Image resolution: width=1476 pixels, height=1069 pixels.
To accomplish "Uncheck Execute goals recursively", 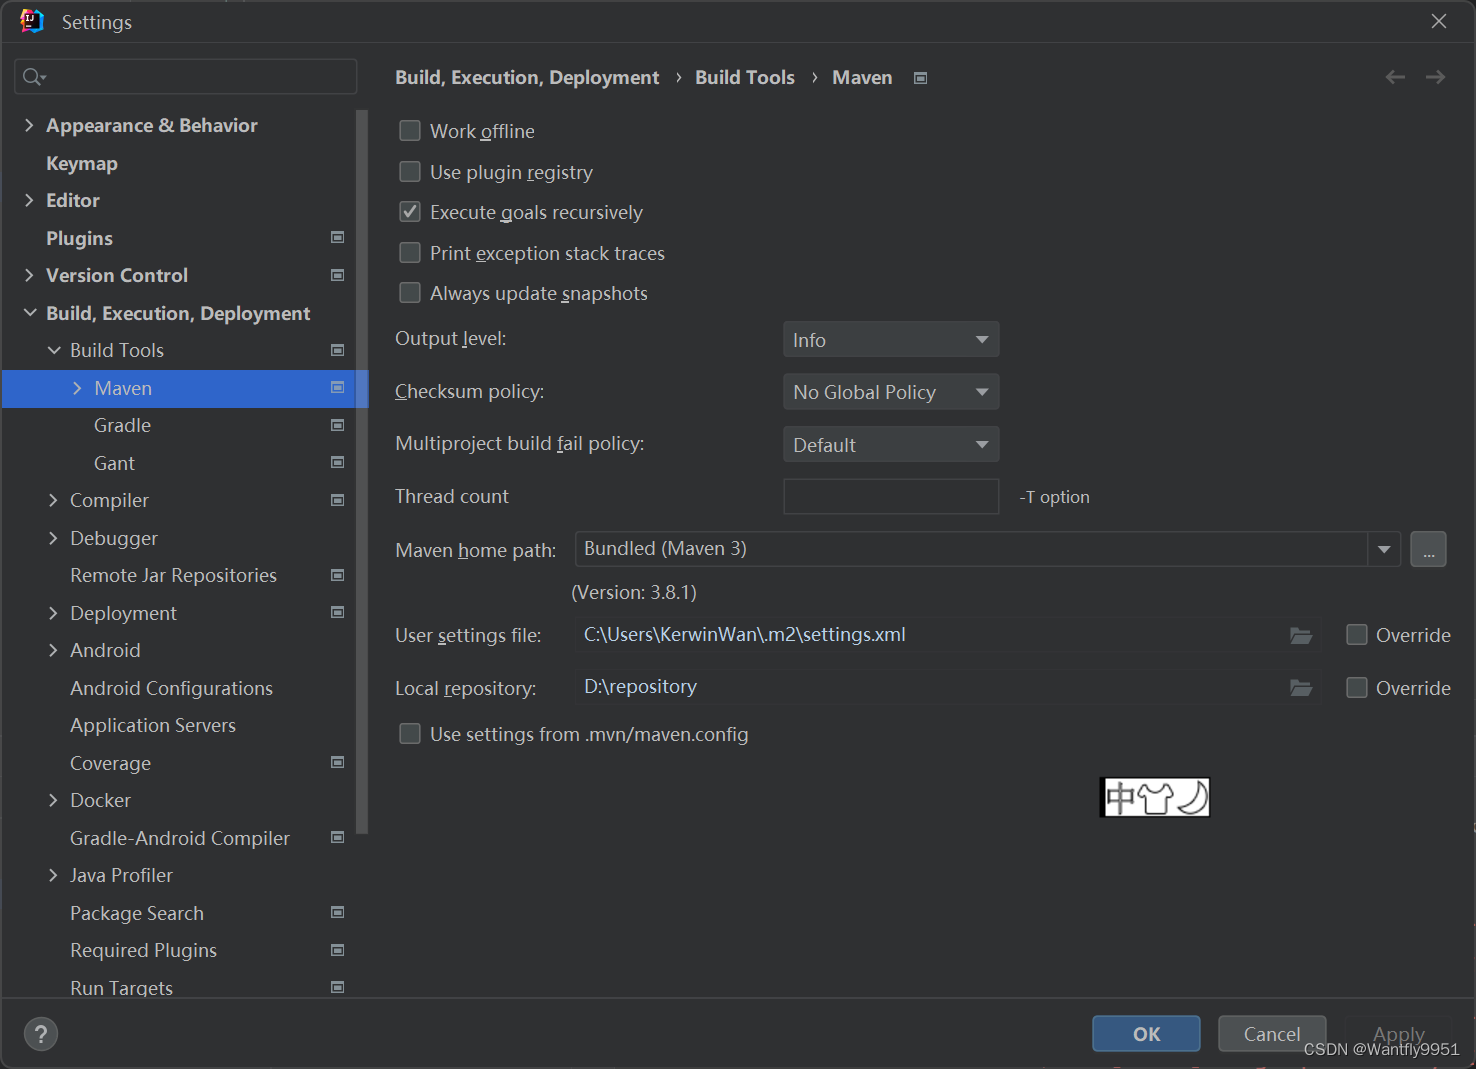I will 410,212.
